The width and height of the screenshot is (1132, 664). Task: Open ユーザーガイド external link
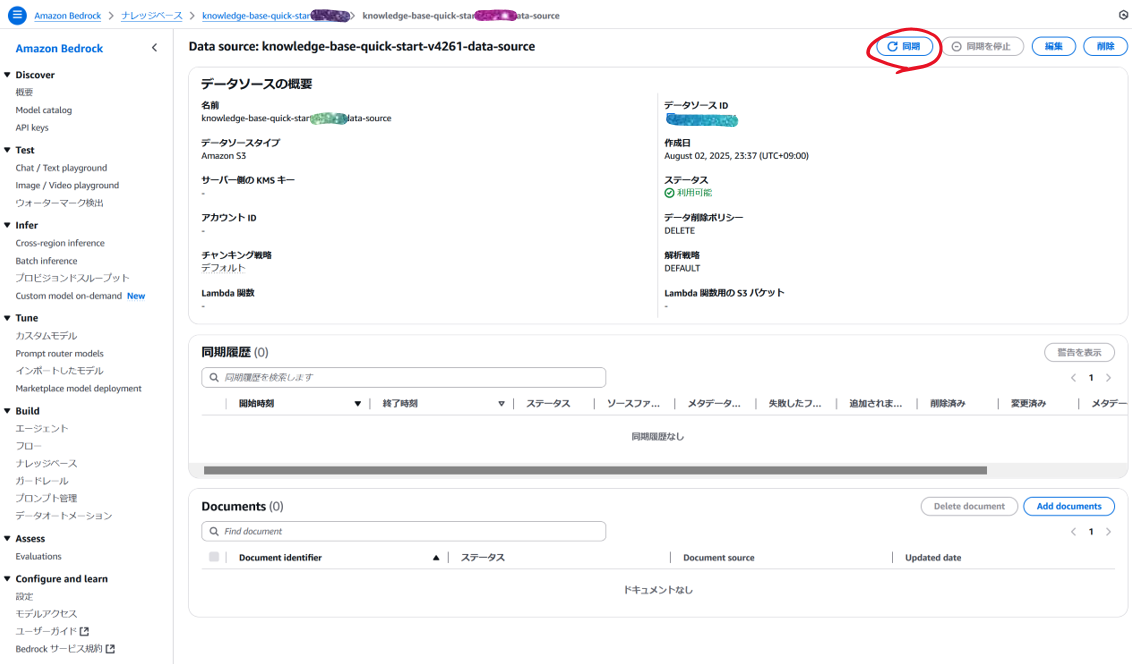(52, 631)
